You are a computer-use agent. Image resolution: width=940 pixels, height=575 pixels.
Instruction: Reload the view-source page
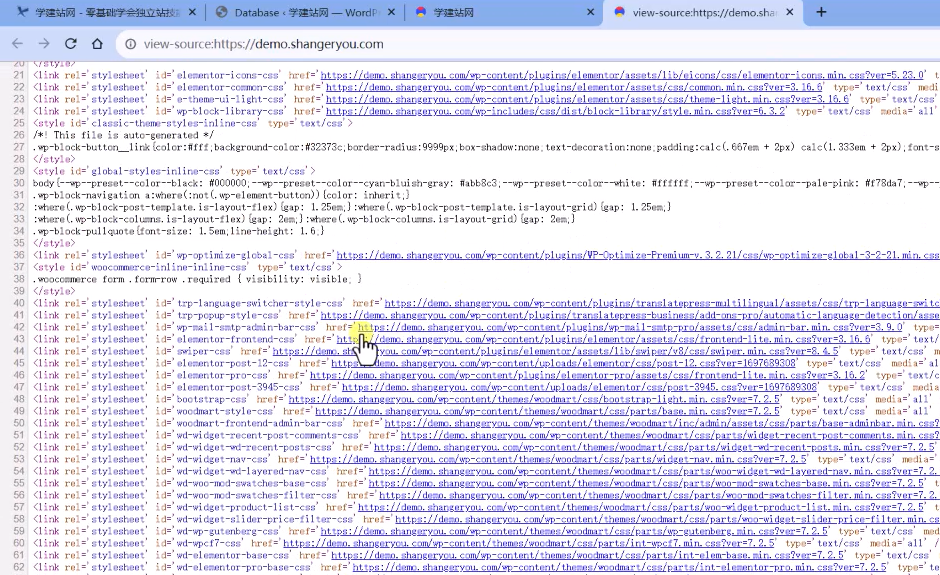[x=70, y=44]
